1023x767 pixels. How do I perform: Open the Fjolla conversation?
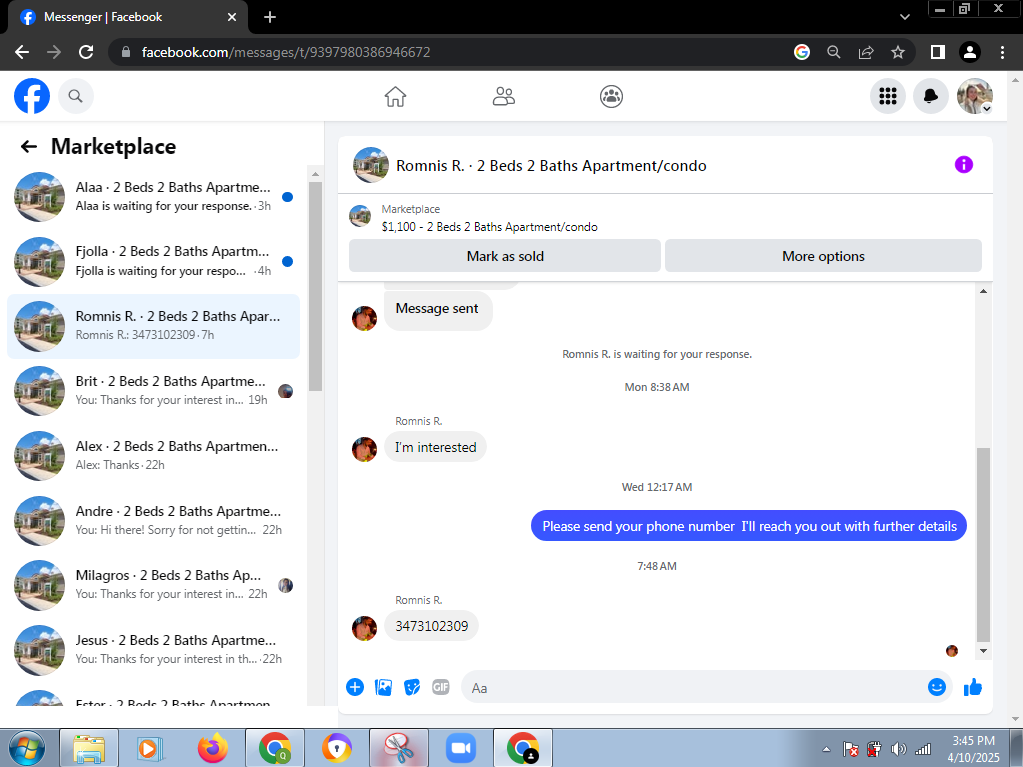(153, 261)
